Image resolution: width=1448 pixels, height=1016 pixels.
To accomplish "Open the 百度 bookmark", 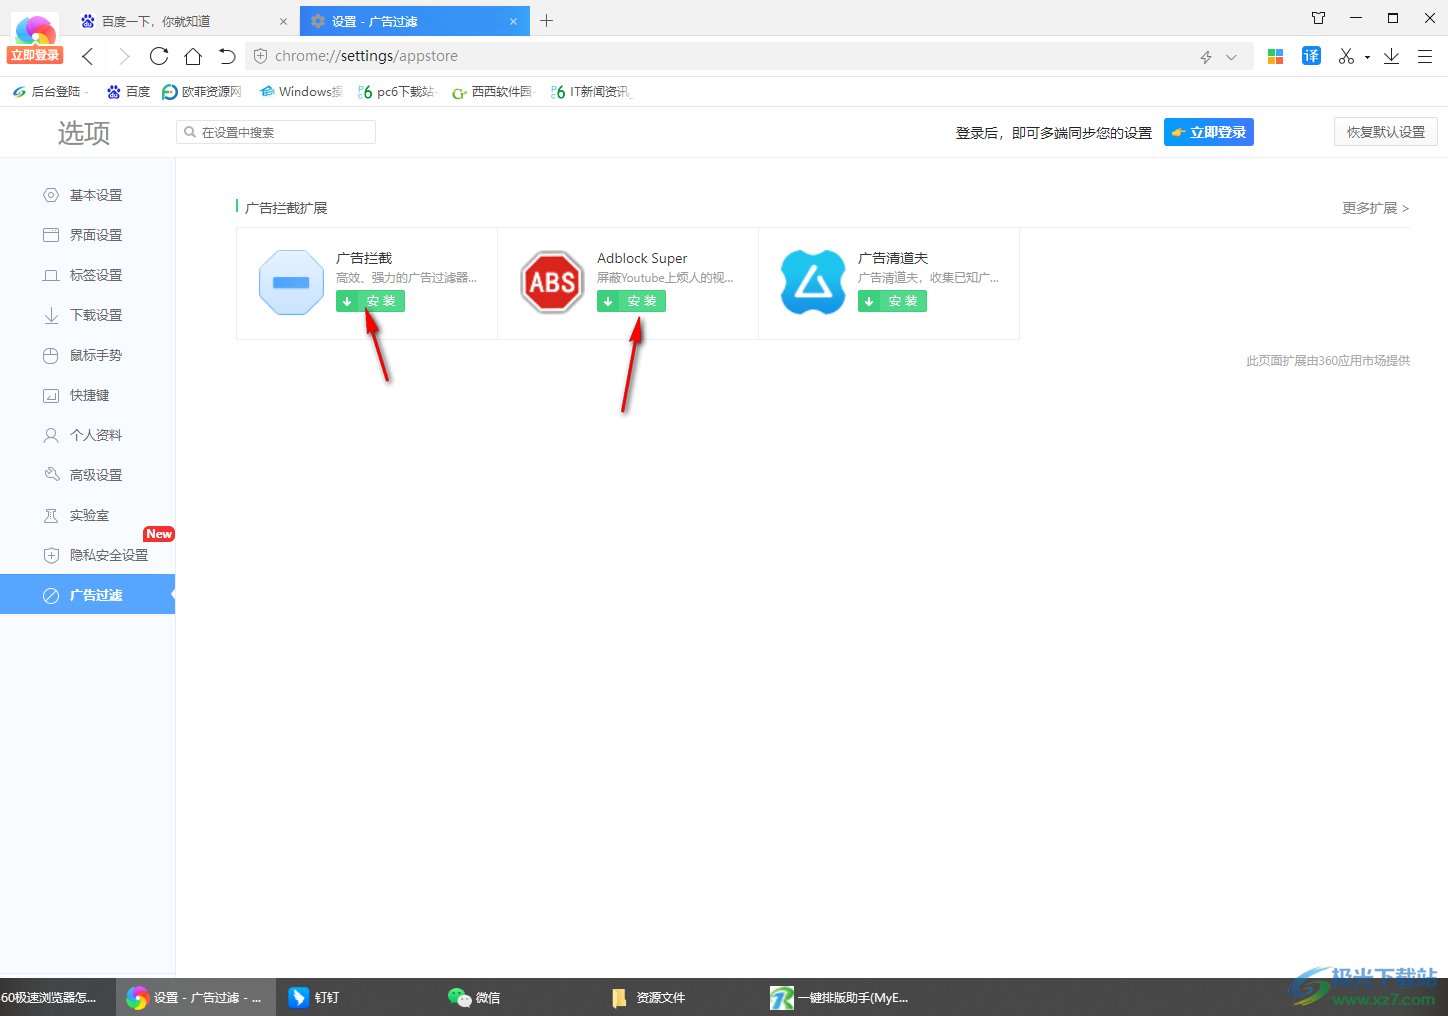I will click(129, 92).
